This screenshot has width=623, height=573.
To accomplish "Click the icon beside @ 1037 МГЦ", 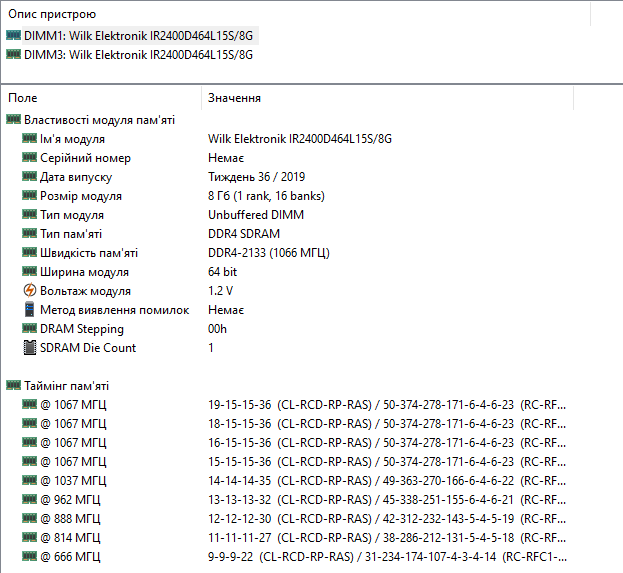I will [29, 480].
